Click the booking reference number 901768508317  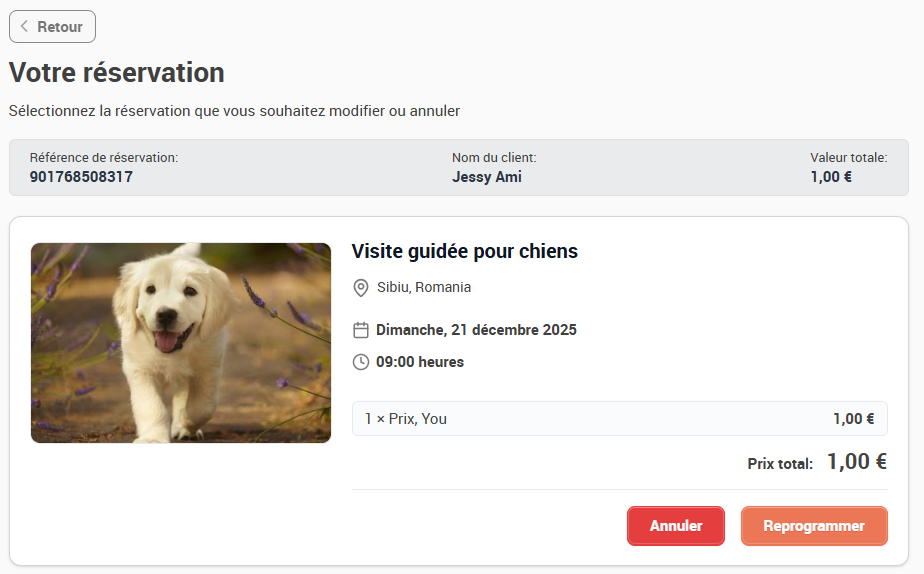[x=81, y=177]
